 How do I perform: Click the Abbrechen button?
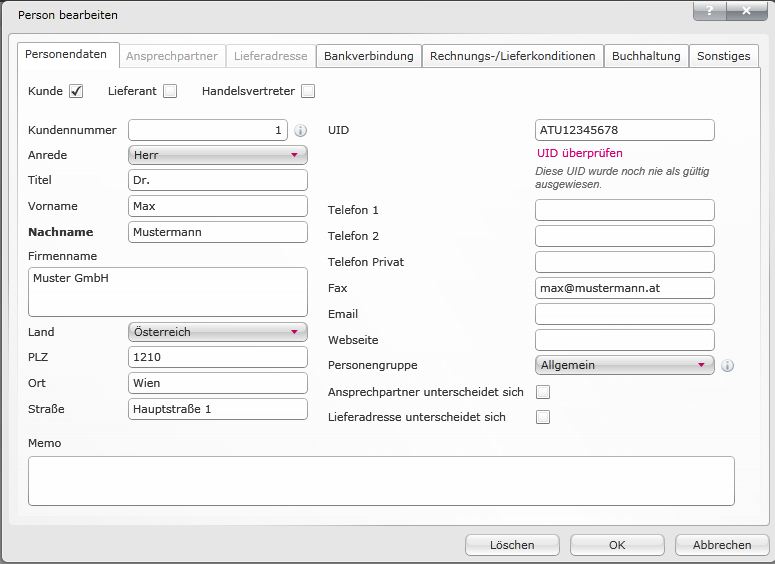[x=721, y=545]
